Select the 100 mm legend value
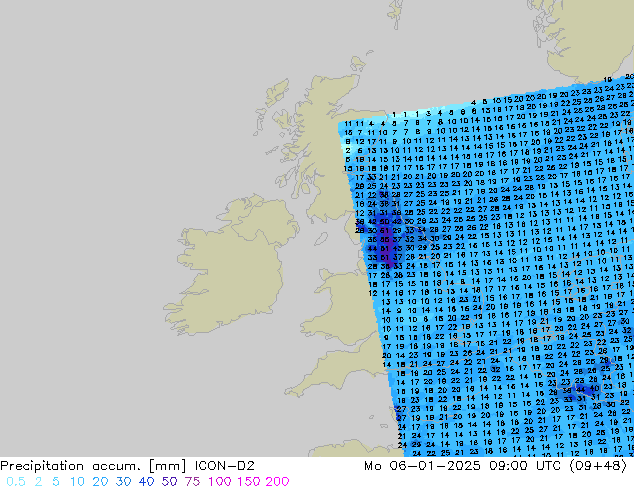This screenshot has width=634, height=490. tap(220, 482)
